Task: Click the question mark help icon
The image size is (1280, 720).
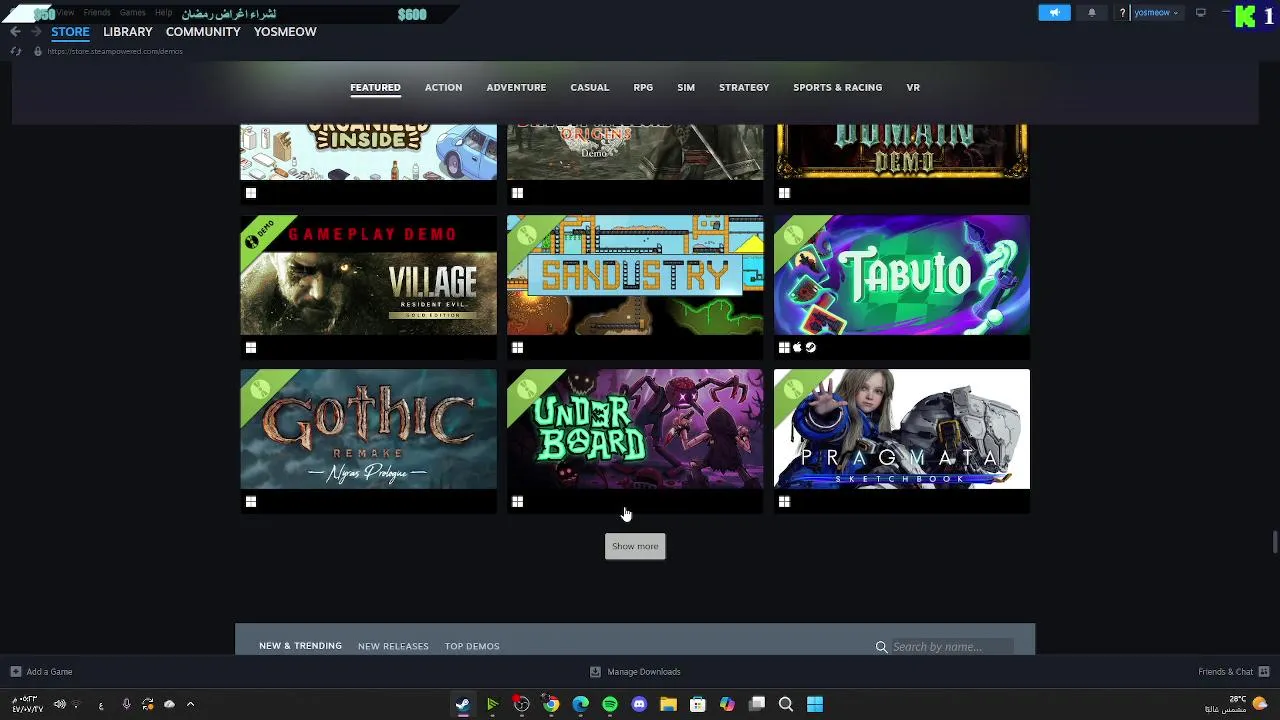Action: pyautogui.click(x=1122, y=13)
